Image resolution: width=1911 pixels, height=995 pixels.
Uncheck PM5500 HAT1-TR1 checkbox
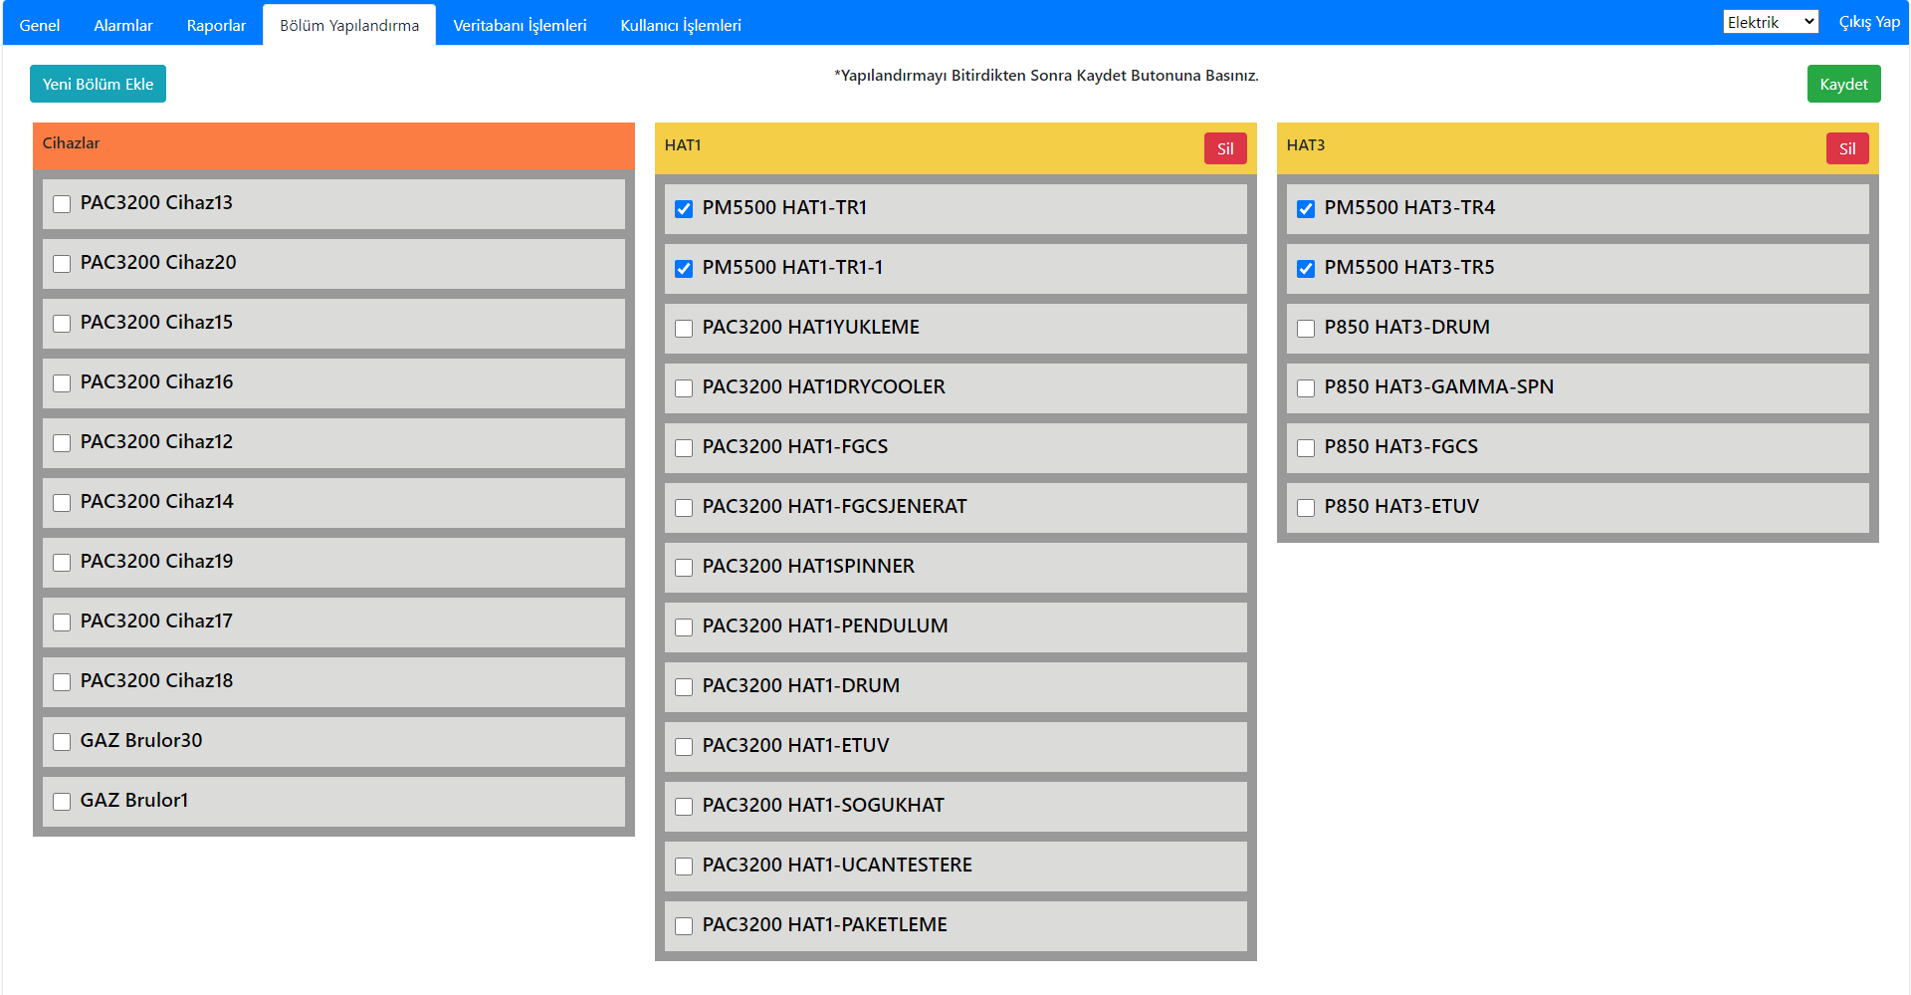pos(684,209)
